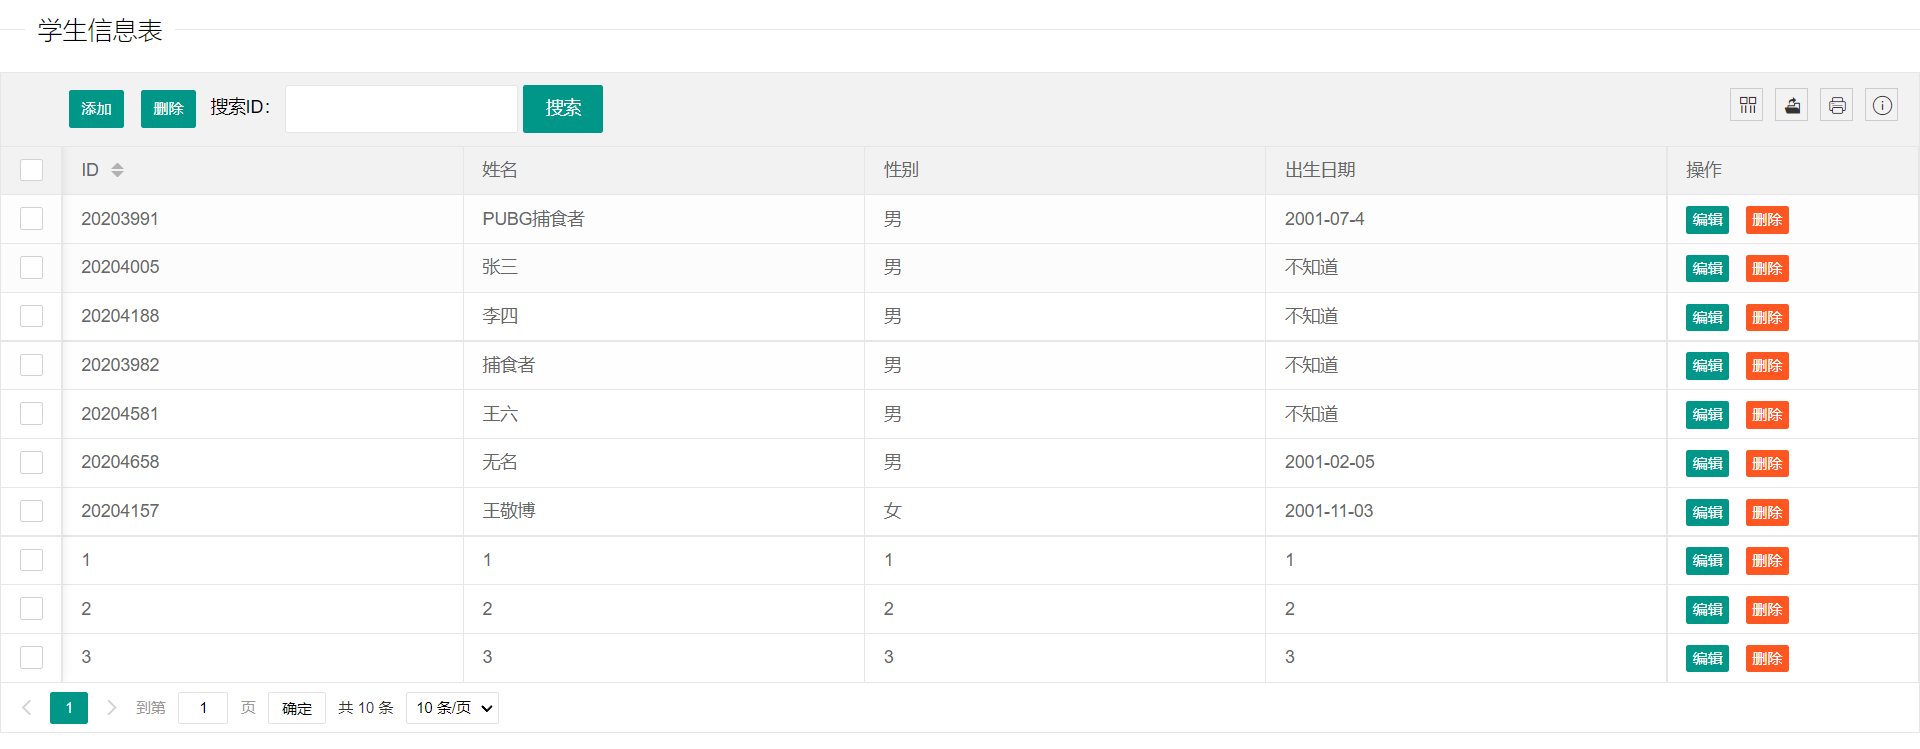The width and height of the screenshot is (1920, 749).
Task: Go to the previous page arrow
Action: pyautogui.click(x=27, y=708)
